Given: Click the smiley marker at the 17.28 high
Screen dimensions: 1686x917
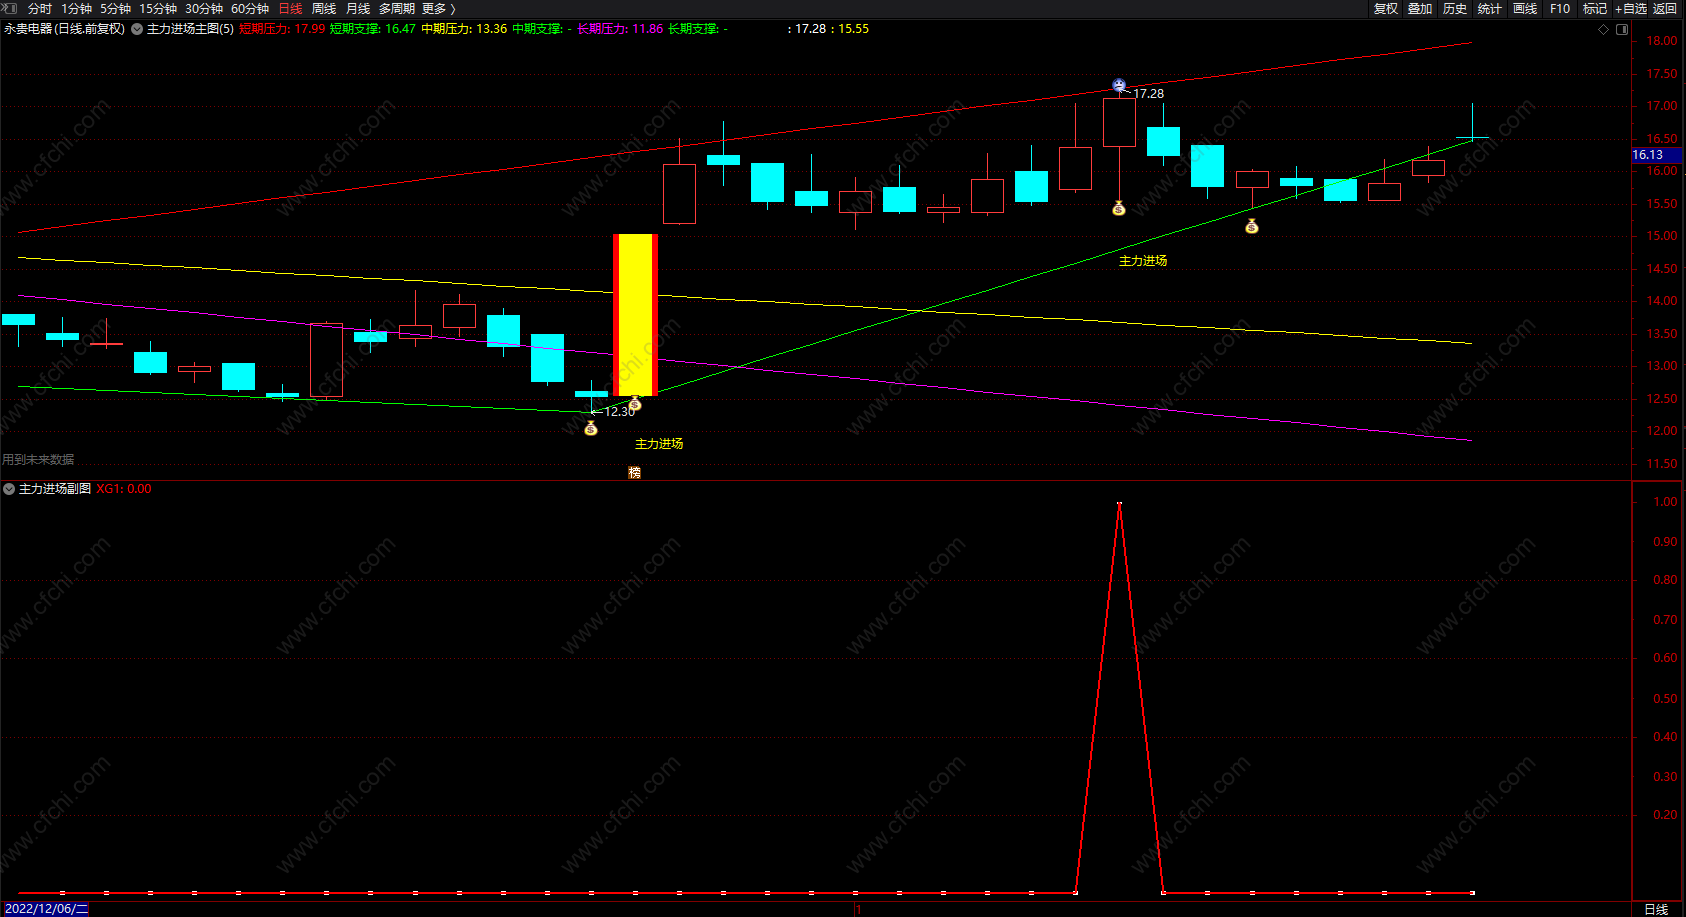Looking at the screenshot, I should click(x=1119, y=86).
